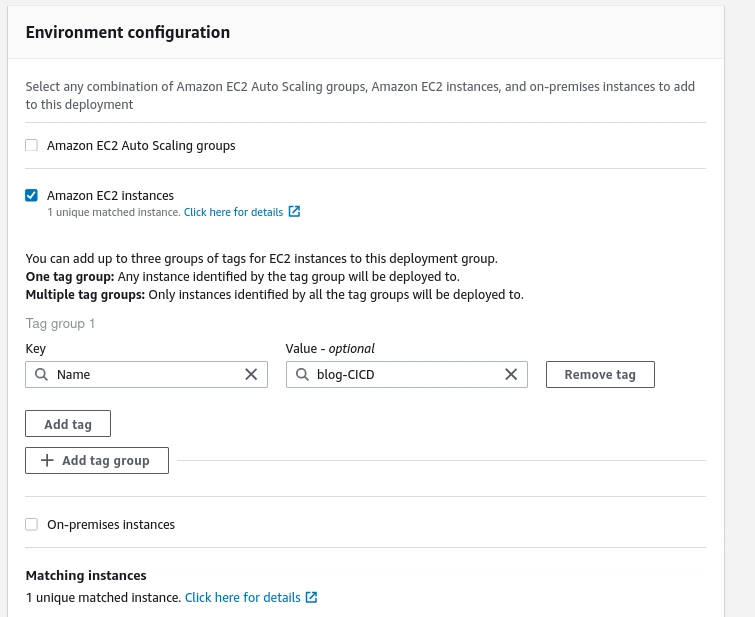Click plus icon on Add tag group

click(47, 460)
